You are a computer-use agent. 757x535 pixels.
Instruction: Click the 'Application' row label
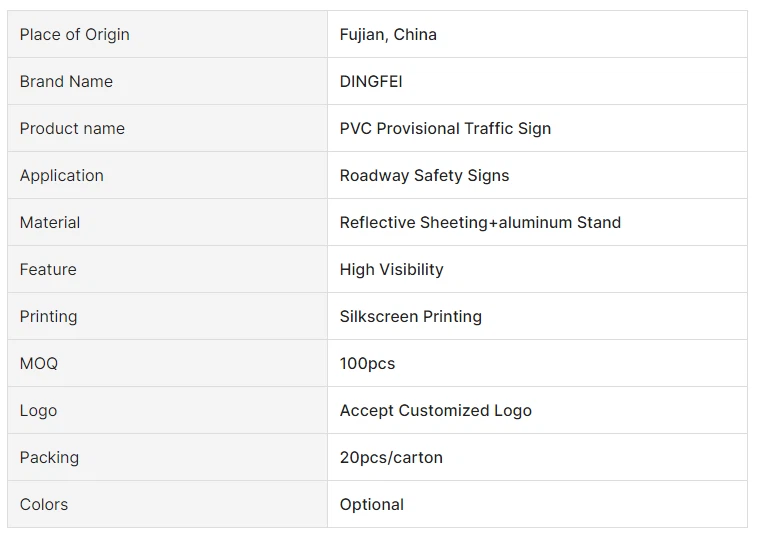(62, 176)
